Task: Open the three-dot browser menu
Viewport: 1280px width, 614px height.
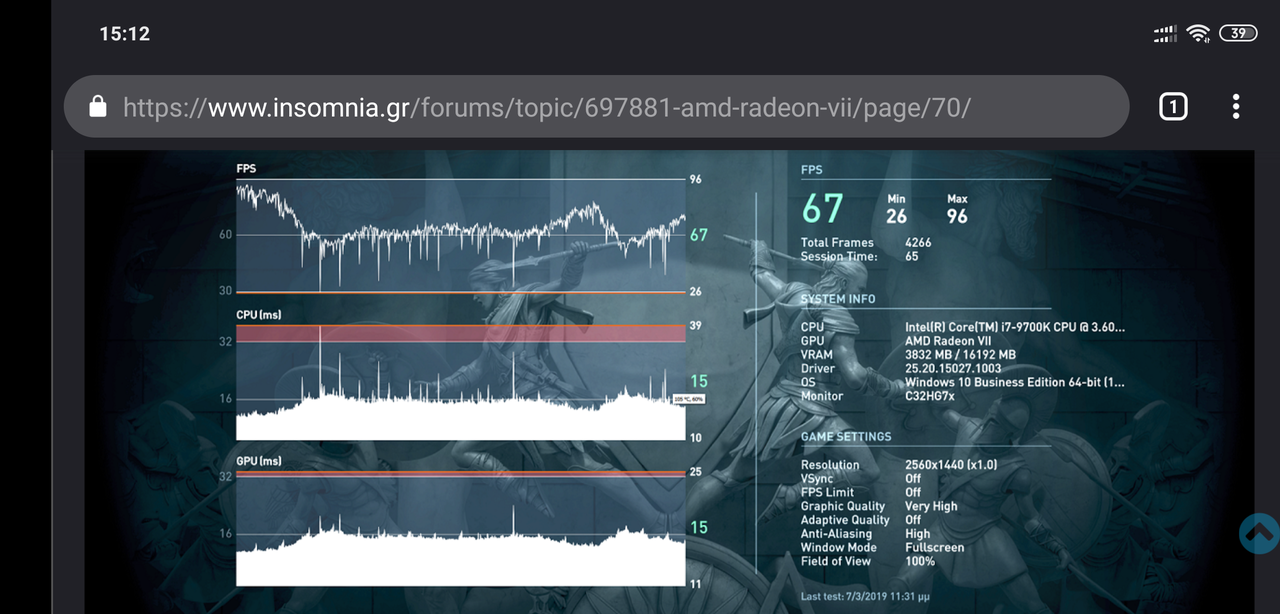Action: (1237, 106)
